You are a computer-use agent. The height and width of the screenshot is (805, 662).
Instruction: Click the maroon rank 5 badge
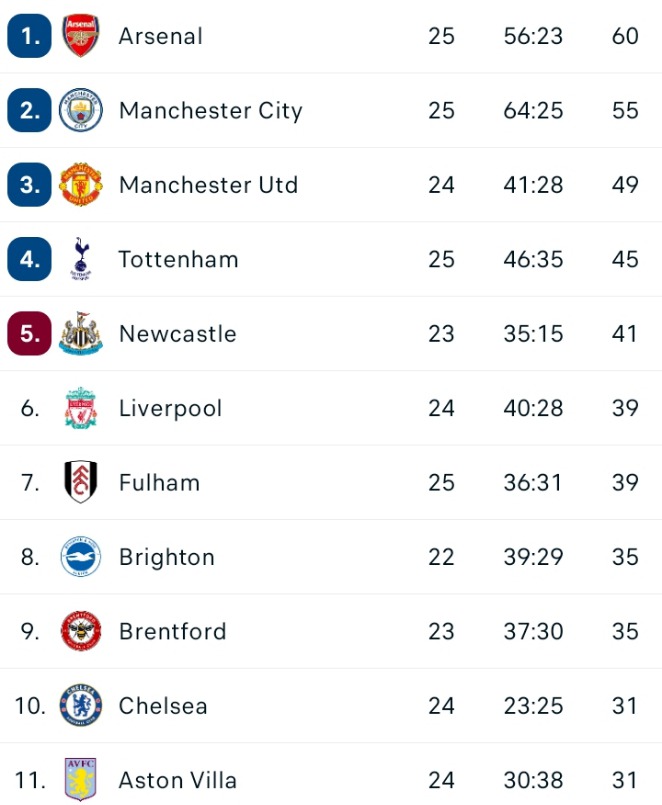coord(29,334)
